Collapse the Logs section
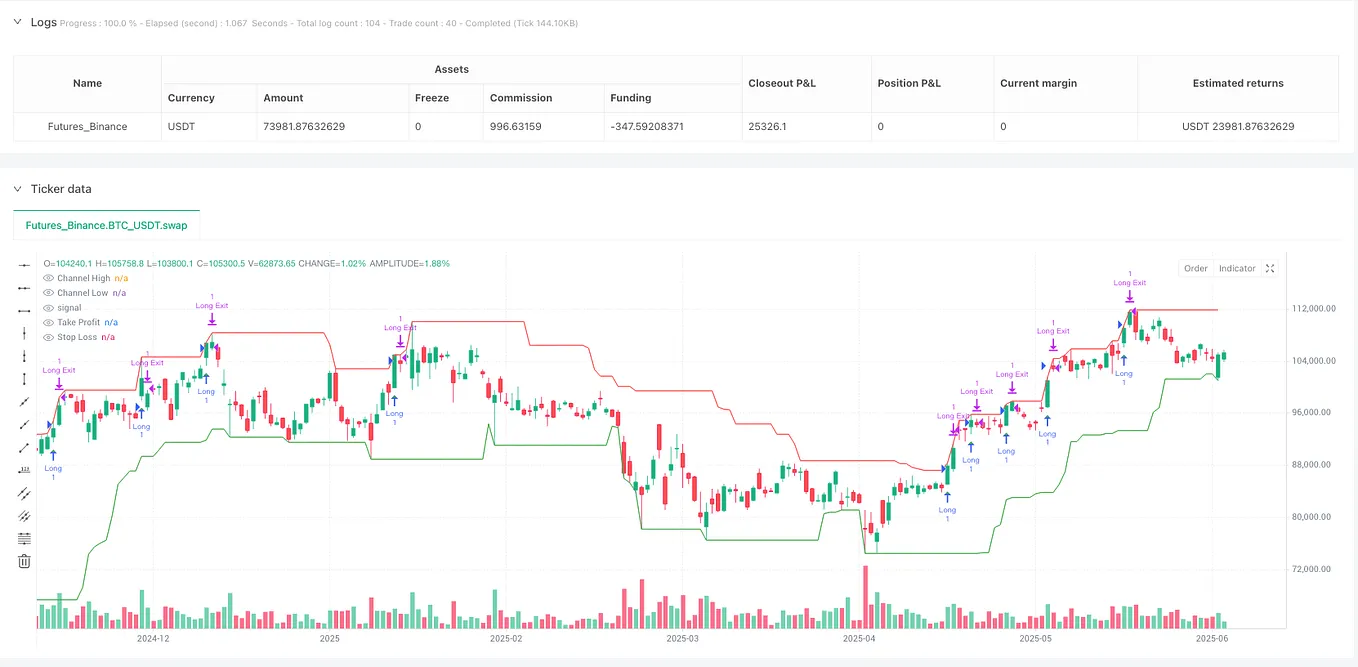The width and height of the screenshot is (1358, 667). click(16, 21)
